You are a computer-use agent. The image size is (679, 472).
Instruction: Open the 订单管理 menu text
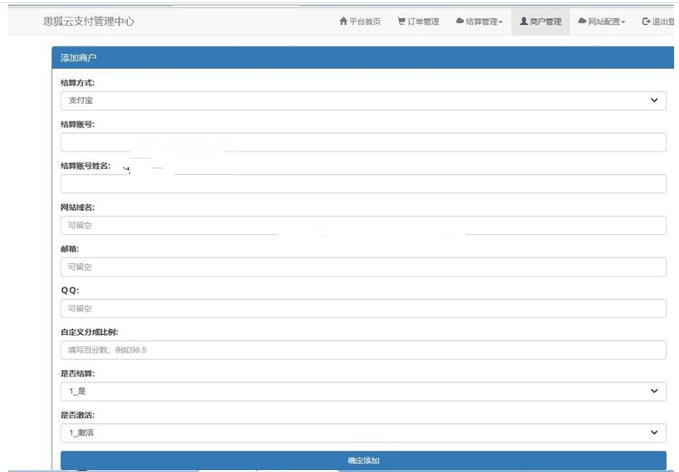click(x=423, y=21)
